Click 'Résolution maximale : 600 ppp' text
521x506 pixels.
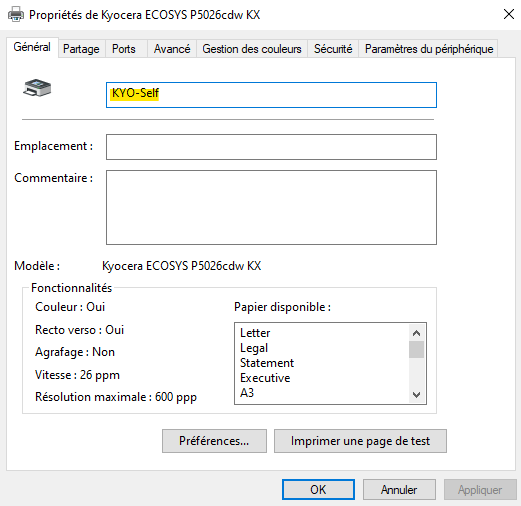pyautogui.click(x=116, y=397)
